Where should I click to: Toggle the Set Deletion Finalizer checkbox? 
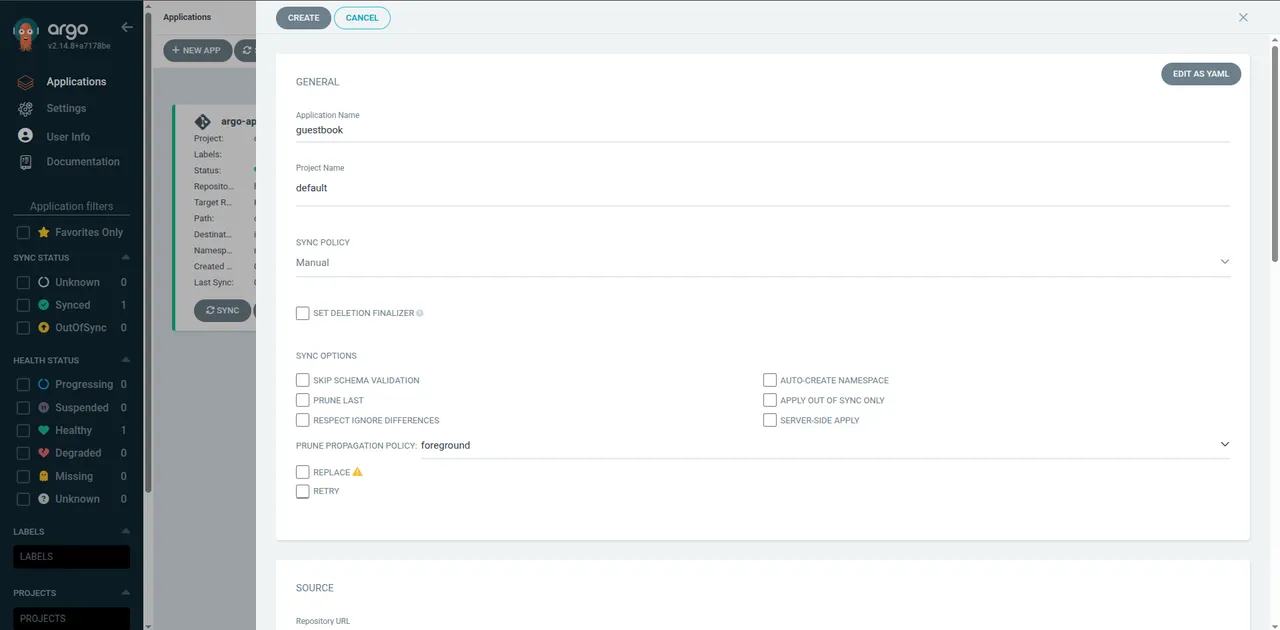[302, 313]
